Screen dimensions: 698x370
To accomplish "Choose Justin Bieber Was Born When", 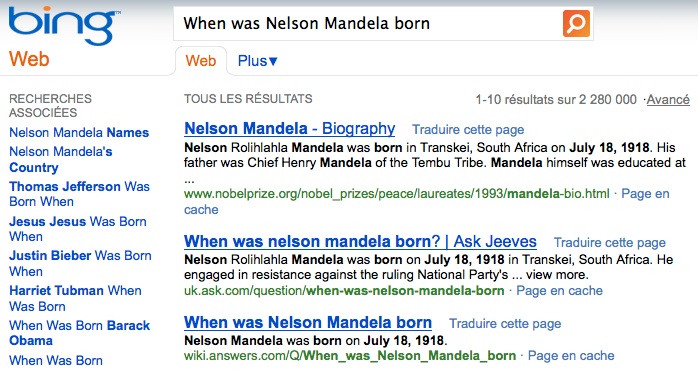I will [80, 263].
